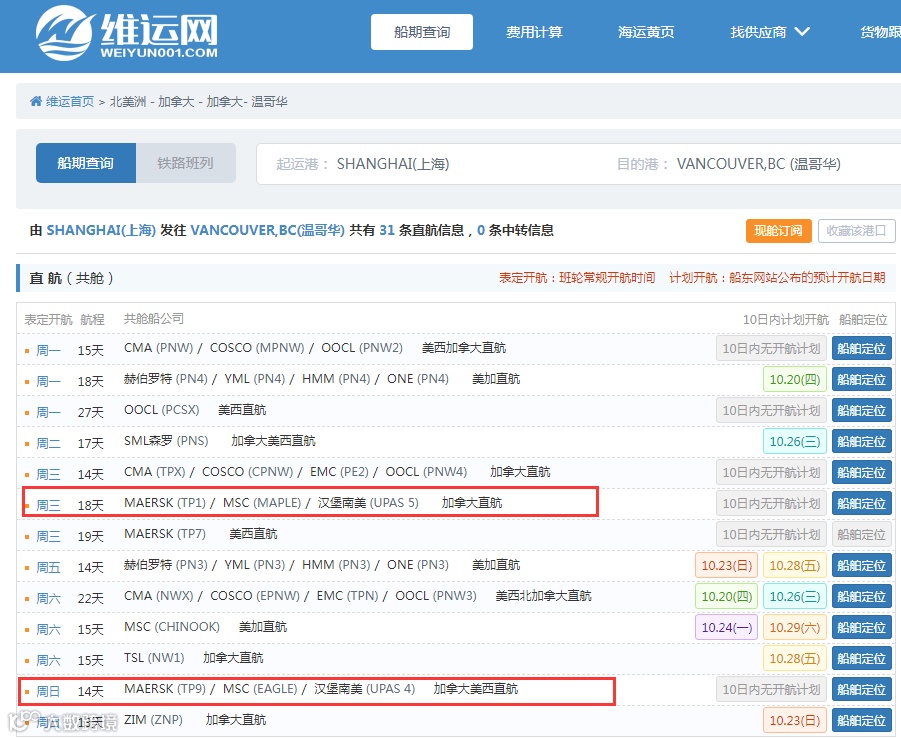Click ZIM (ZNP) carrier text
This screenshot has height=739, width=901.
click(153, 721)
